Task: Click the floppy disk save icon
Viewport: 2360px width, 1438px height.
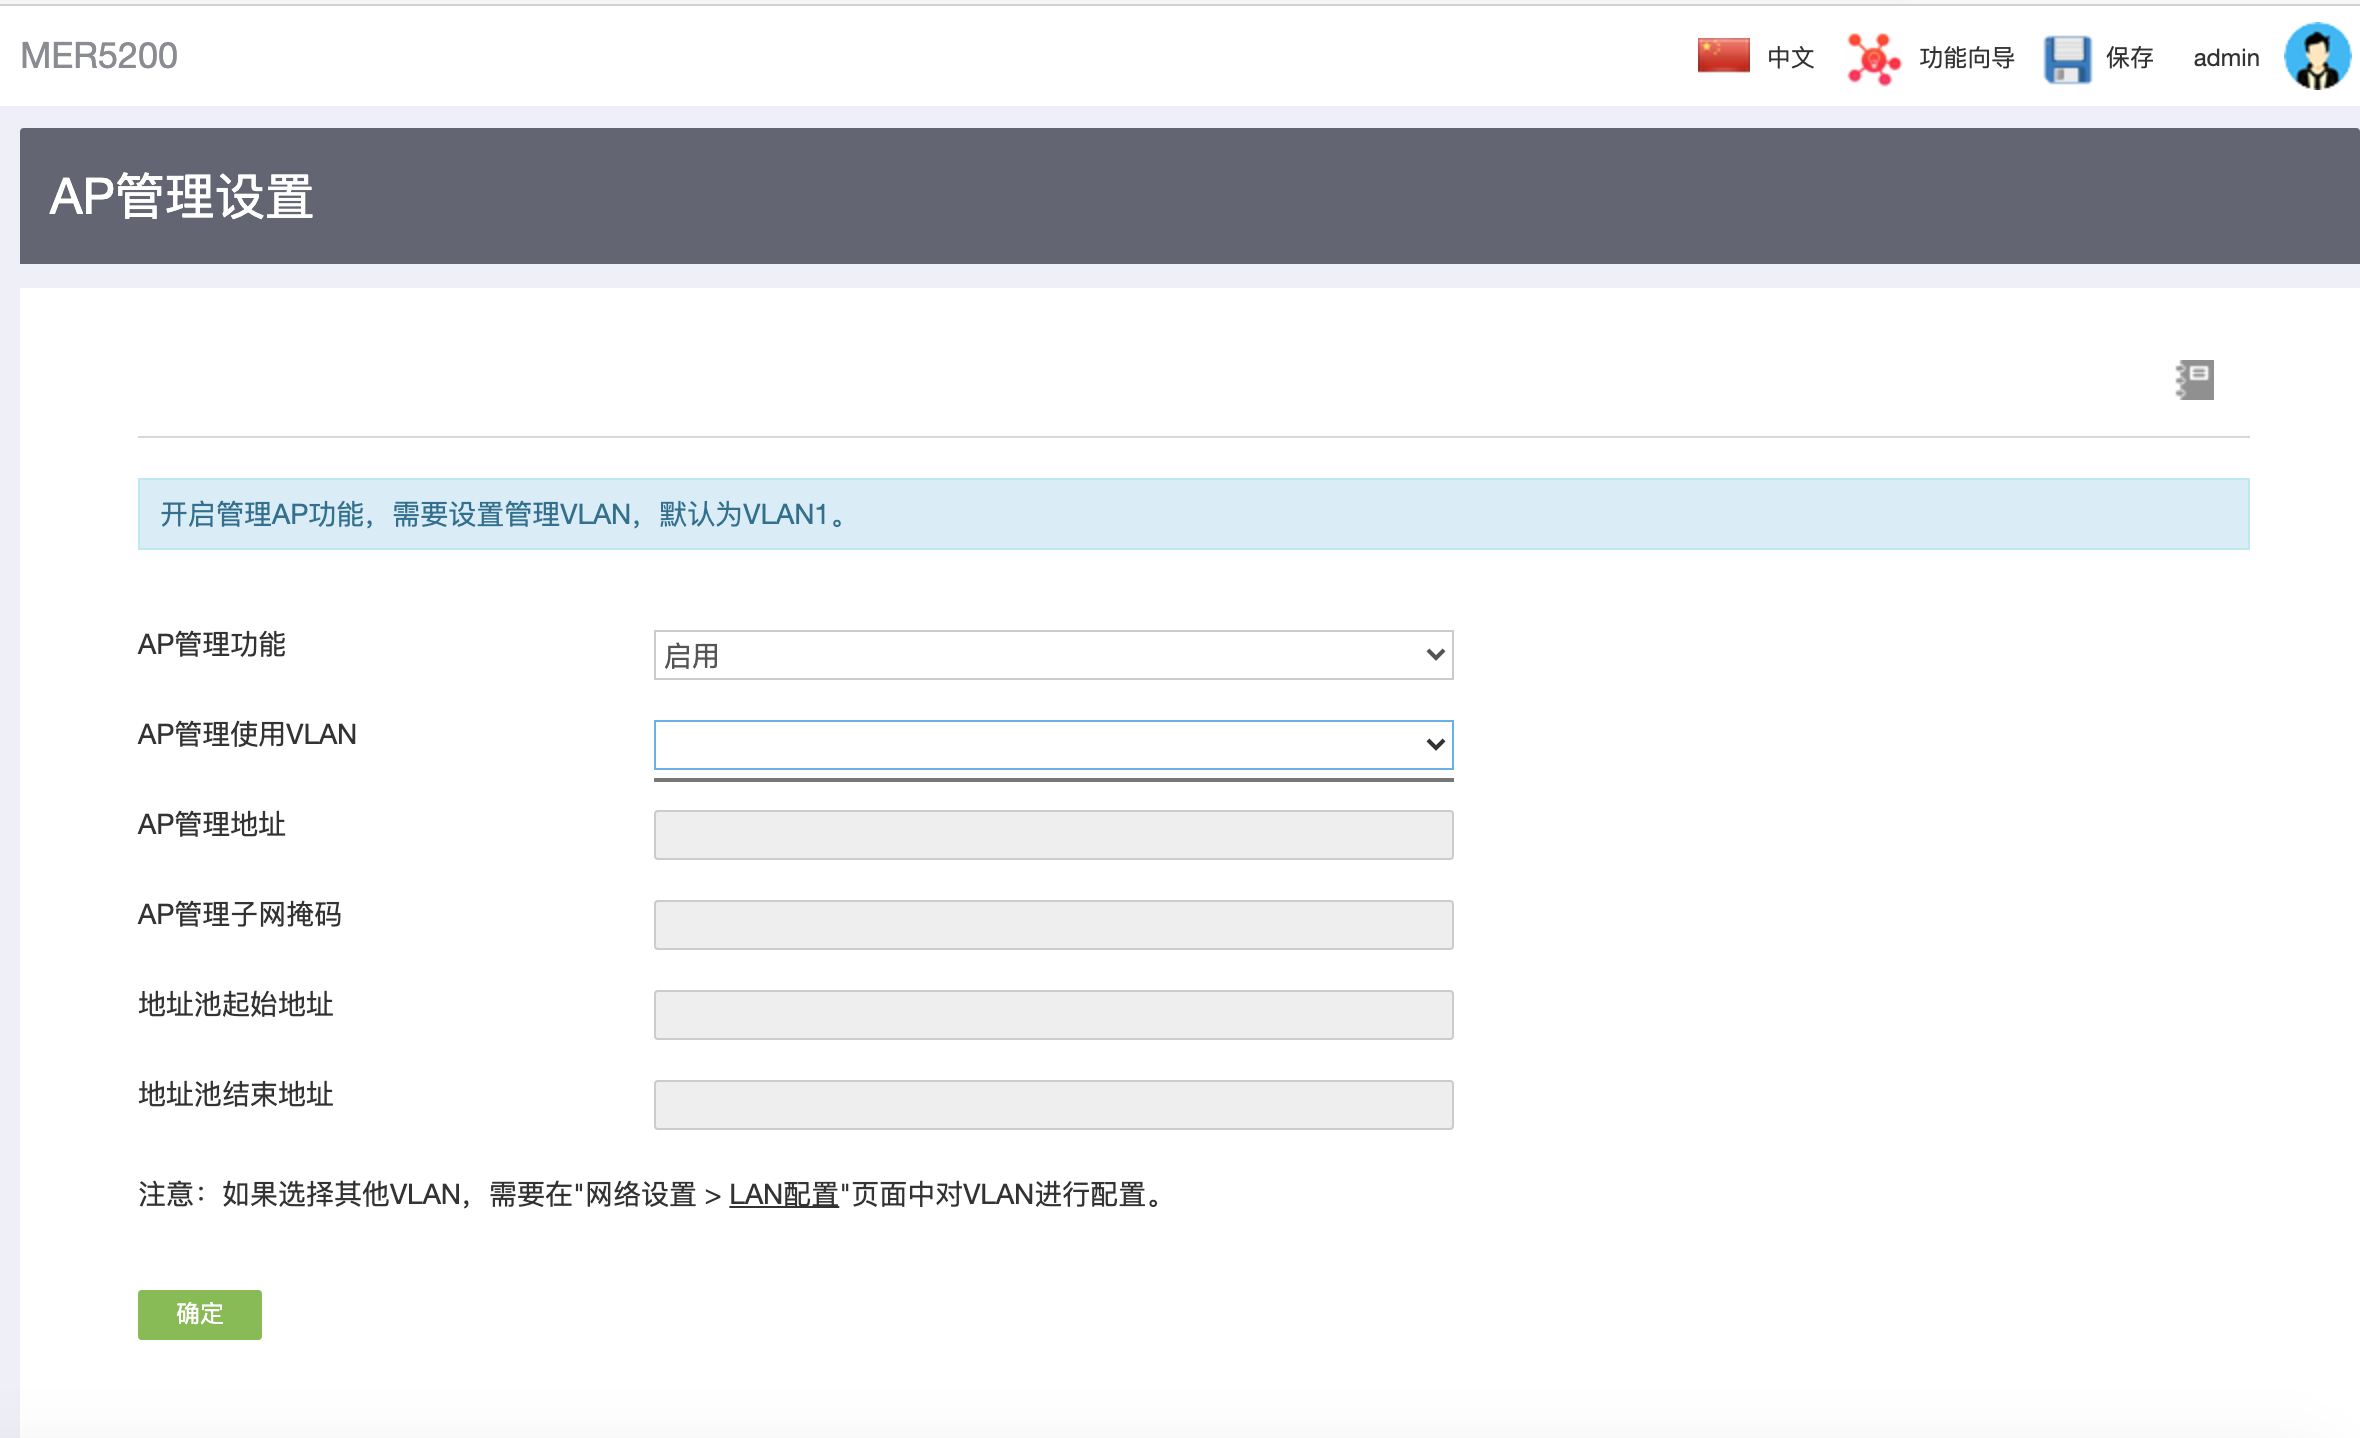Action: coord(2067,59)
